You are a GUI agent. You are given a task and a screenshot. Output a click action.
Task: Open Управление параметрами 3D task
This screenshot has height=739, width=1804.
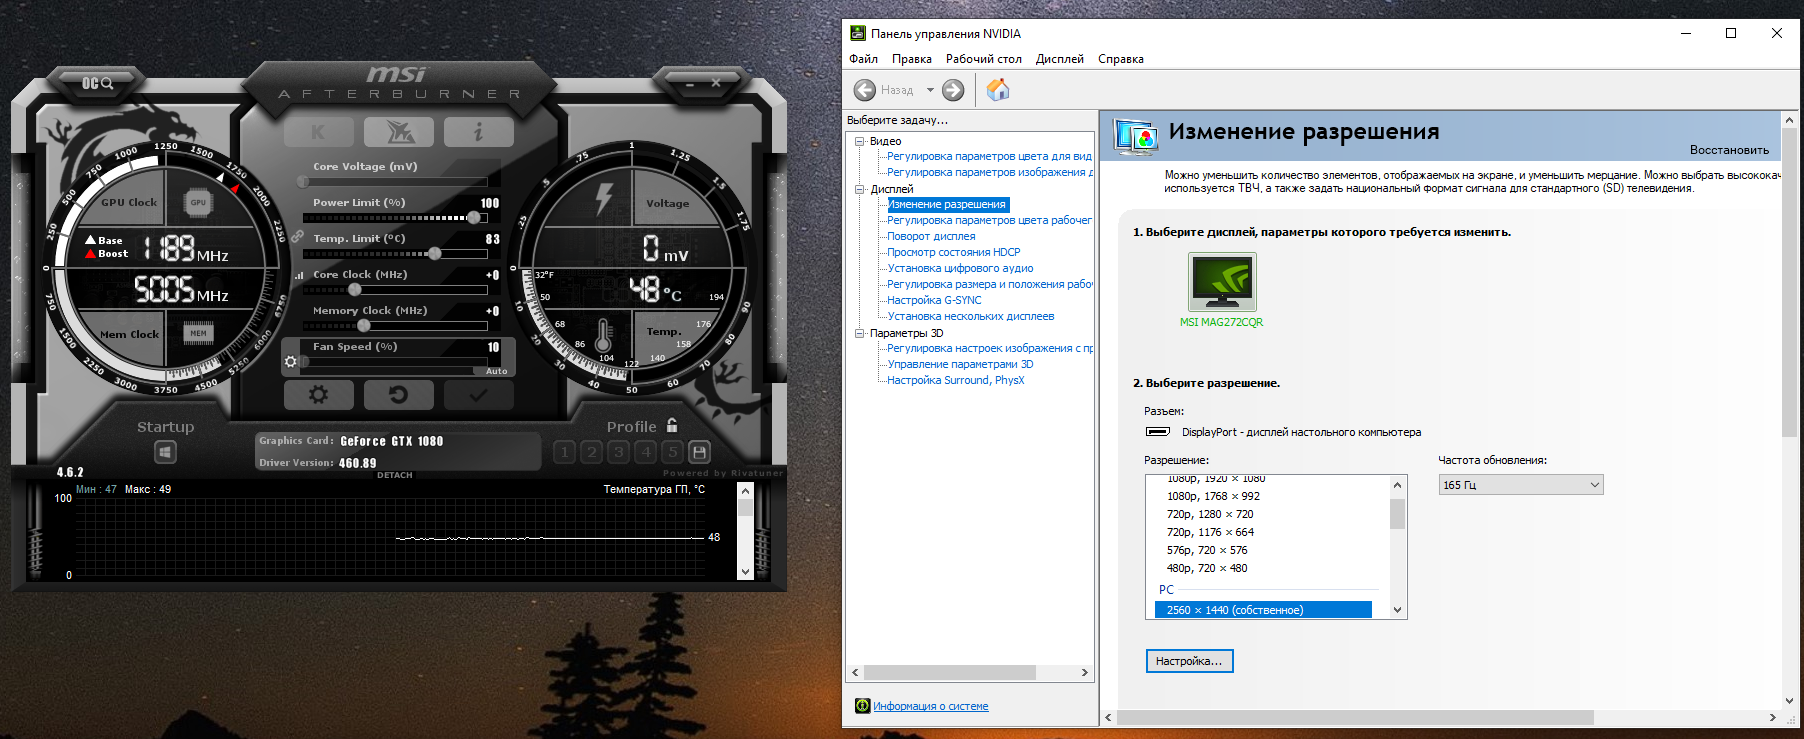click(960, 364)
